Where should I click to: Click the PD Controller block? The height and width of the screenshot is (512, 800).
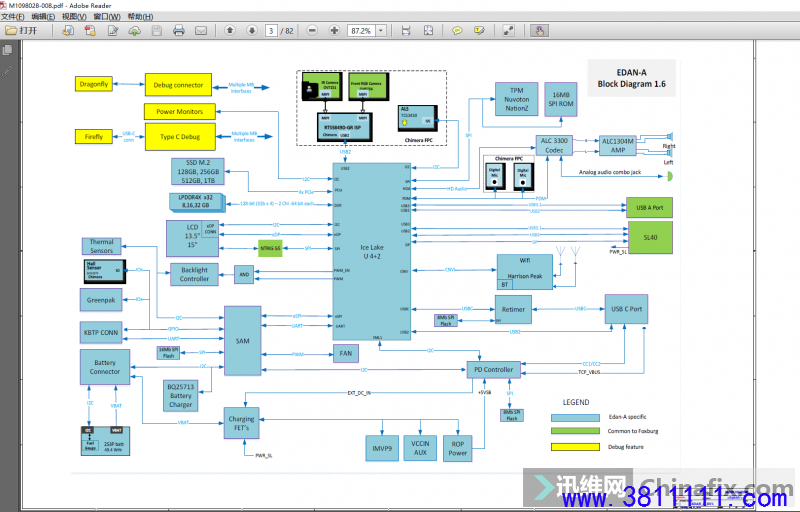tap(493, 370)
